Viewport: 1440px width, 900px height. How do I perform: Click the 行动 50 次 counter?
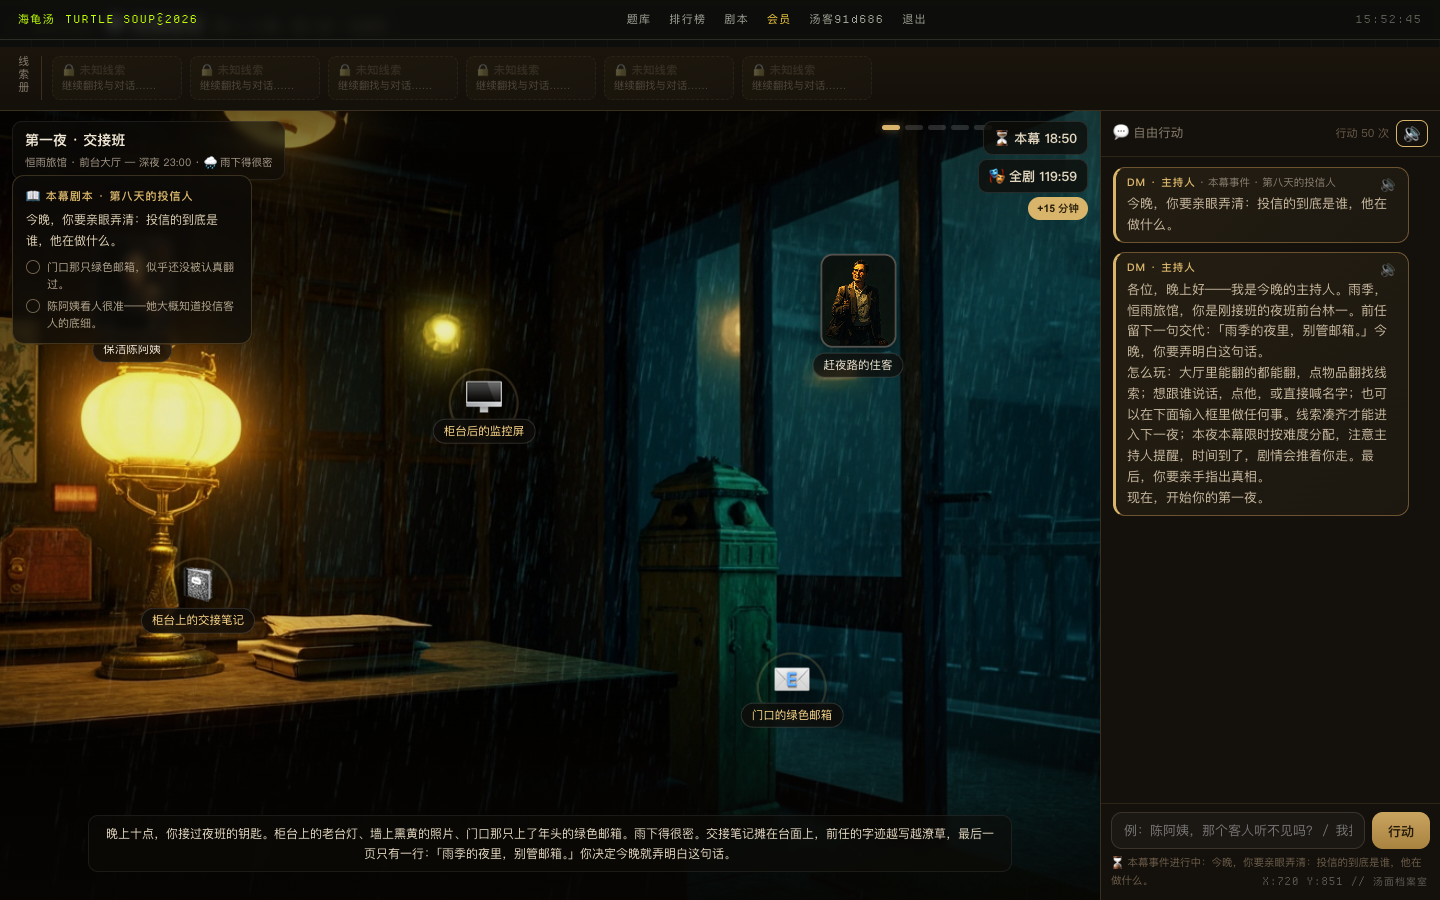[1362, 133]
